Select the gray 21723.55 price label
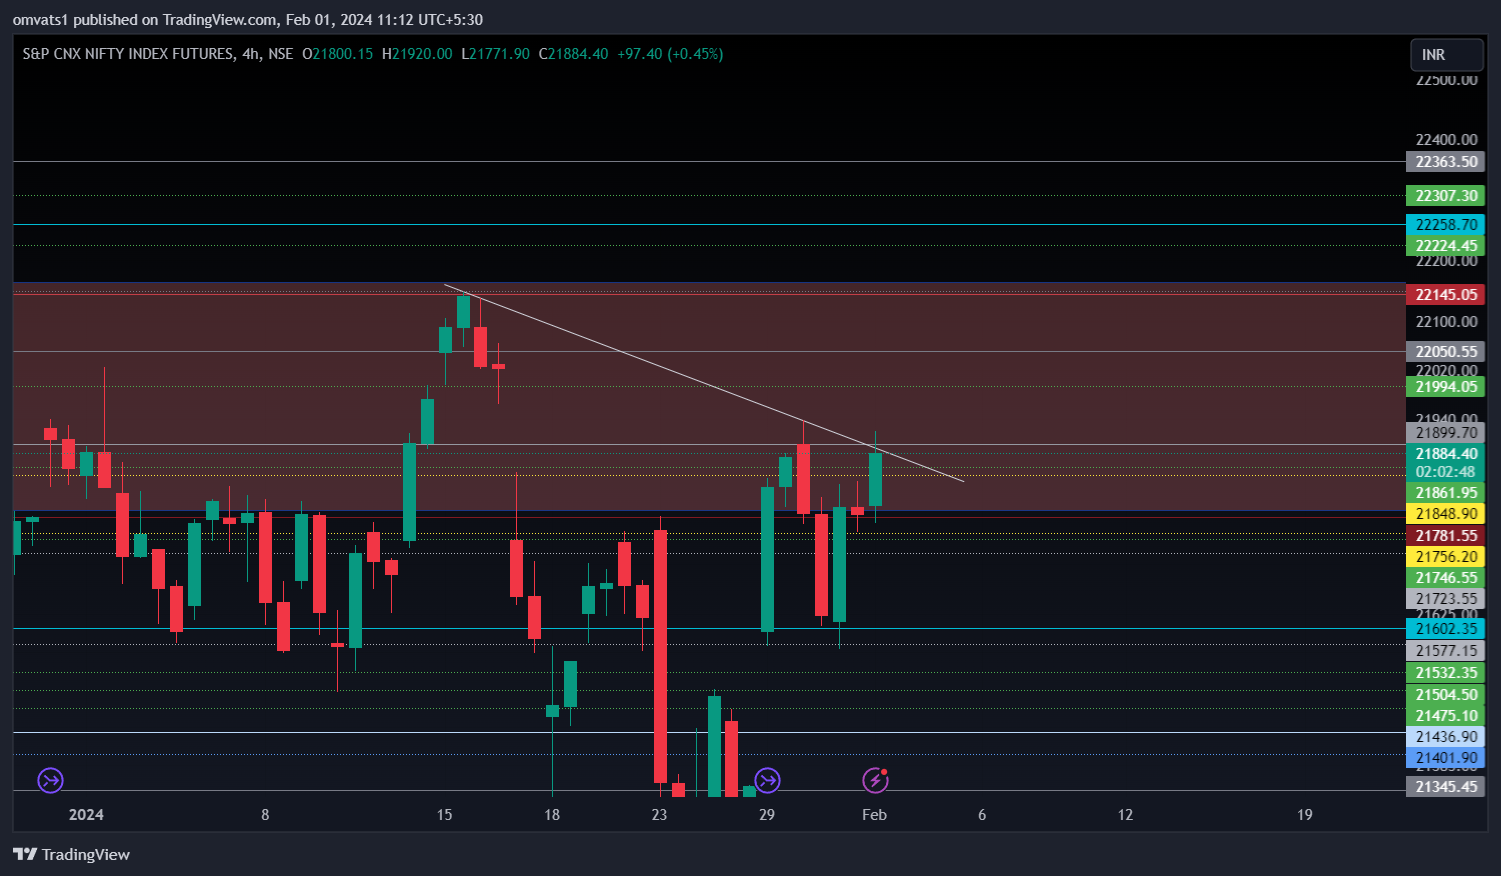This screenshot has width=1501, height=876. click(x=1446, y=599)
